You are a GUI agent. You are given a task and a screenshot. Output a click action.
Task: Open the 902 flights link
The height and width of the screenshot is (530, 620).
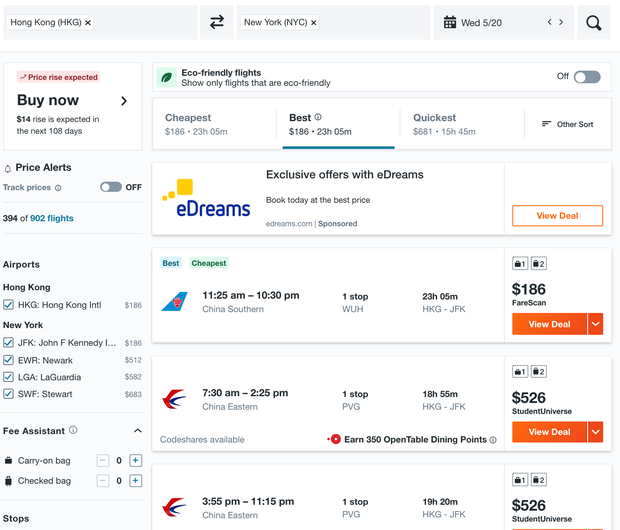click(x=51, y=218)
